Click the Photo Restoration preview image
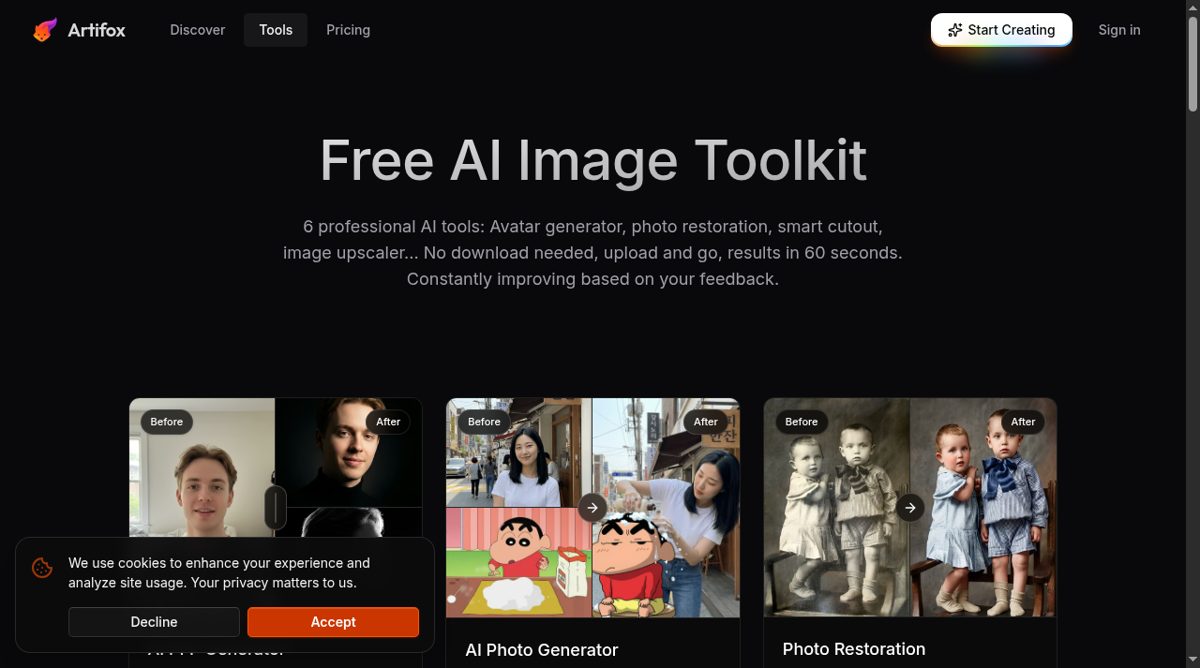Image resolution: width=1200 pixels, height=668 pixels. tap(910, 508)
